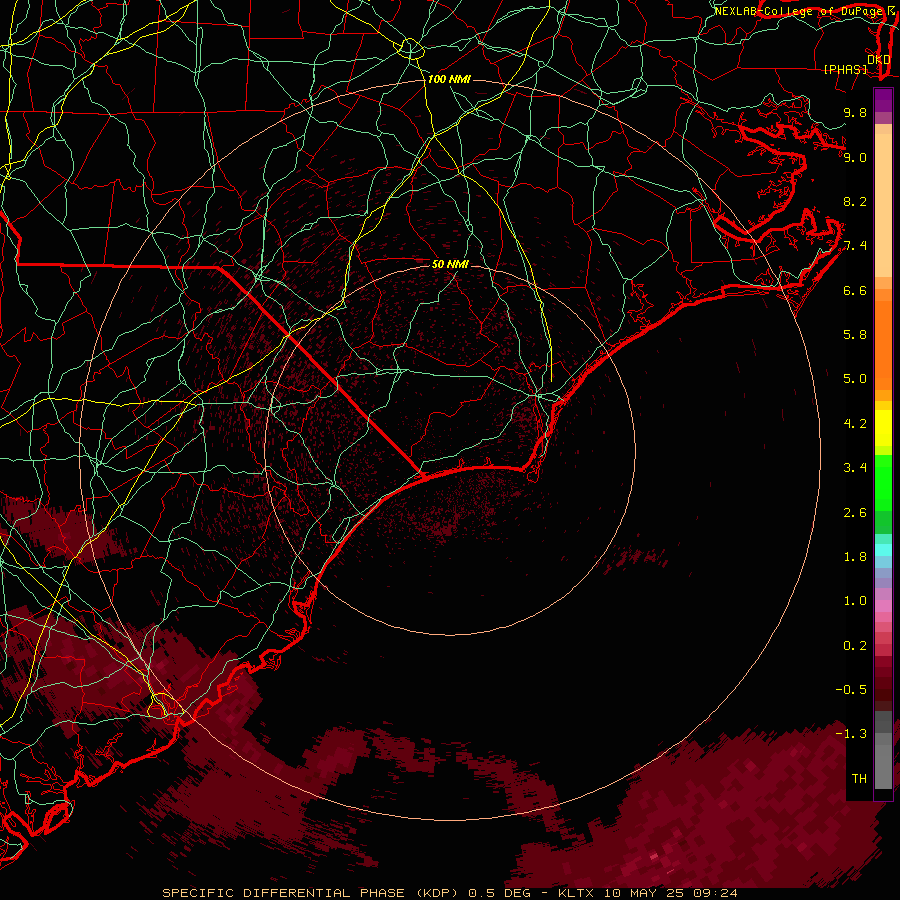Select the 6.6 value on color scale
This screenshot has height=900, width=900.
point(855,290)
